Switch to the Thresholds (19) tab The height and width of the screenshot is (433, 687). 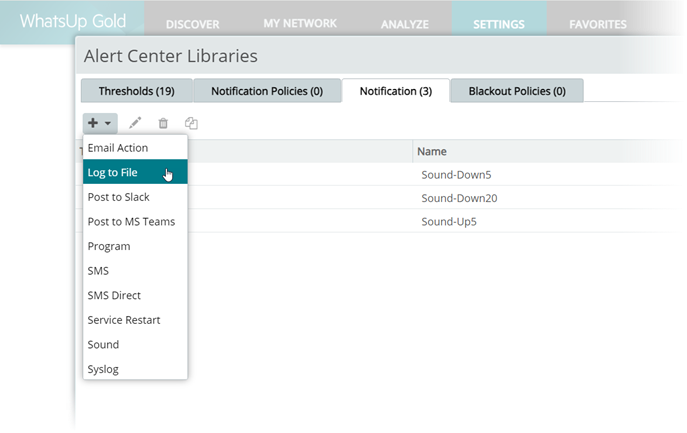[x=137, y=91]
